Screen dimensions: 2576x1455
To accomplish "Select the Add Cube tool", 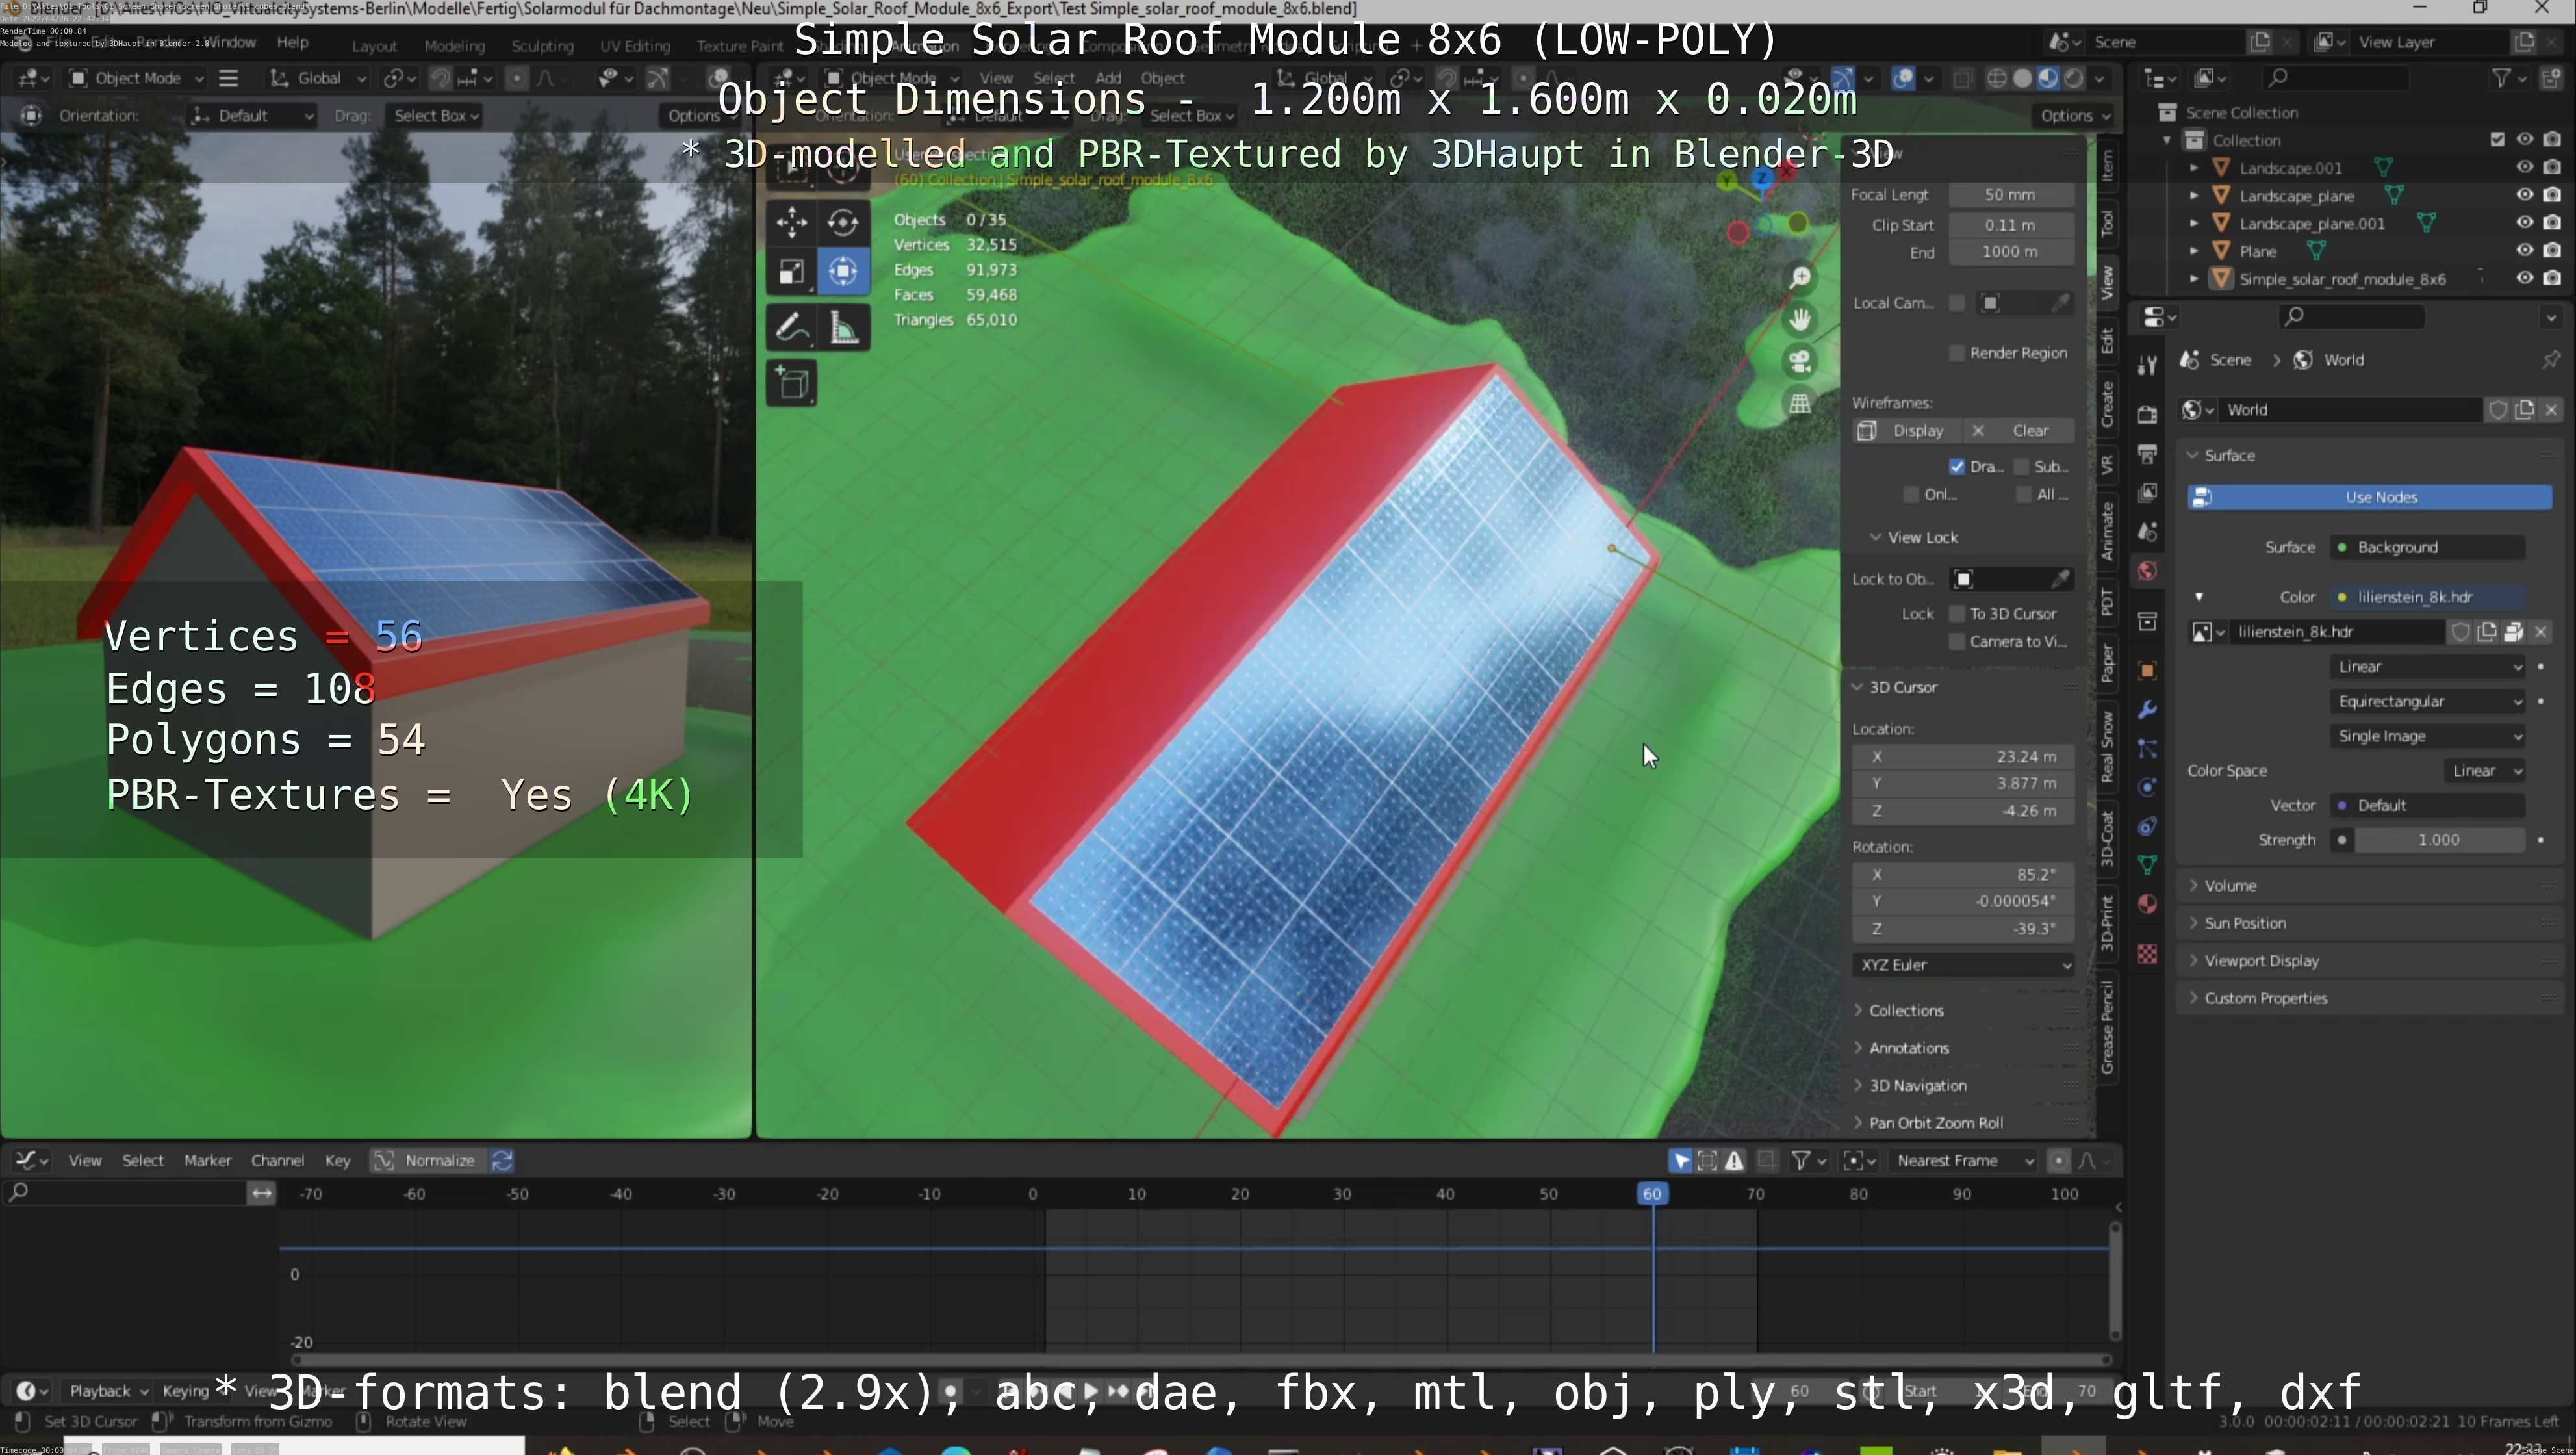I will coord(792,383).
